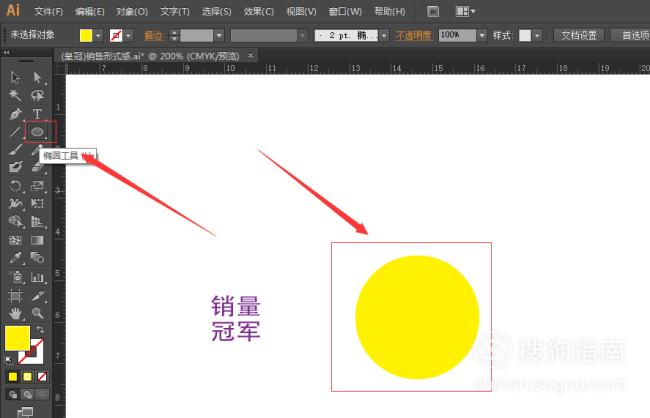Select the Free Transform tool
Image resolution: width=650 pixels, height=418 pixels.
[x=37, y=203]
